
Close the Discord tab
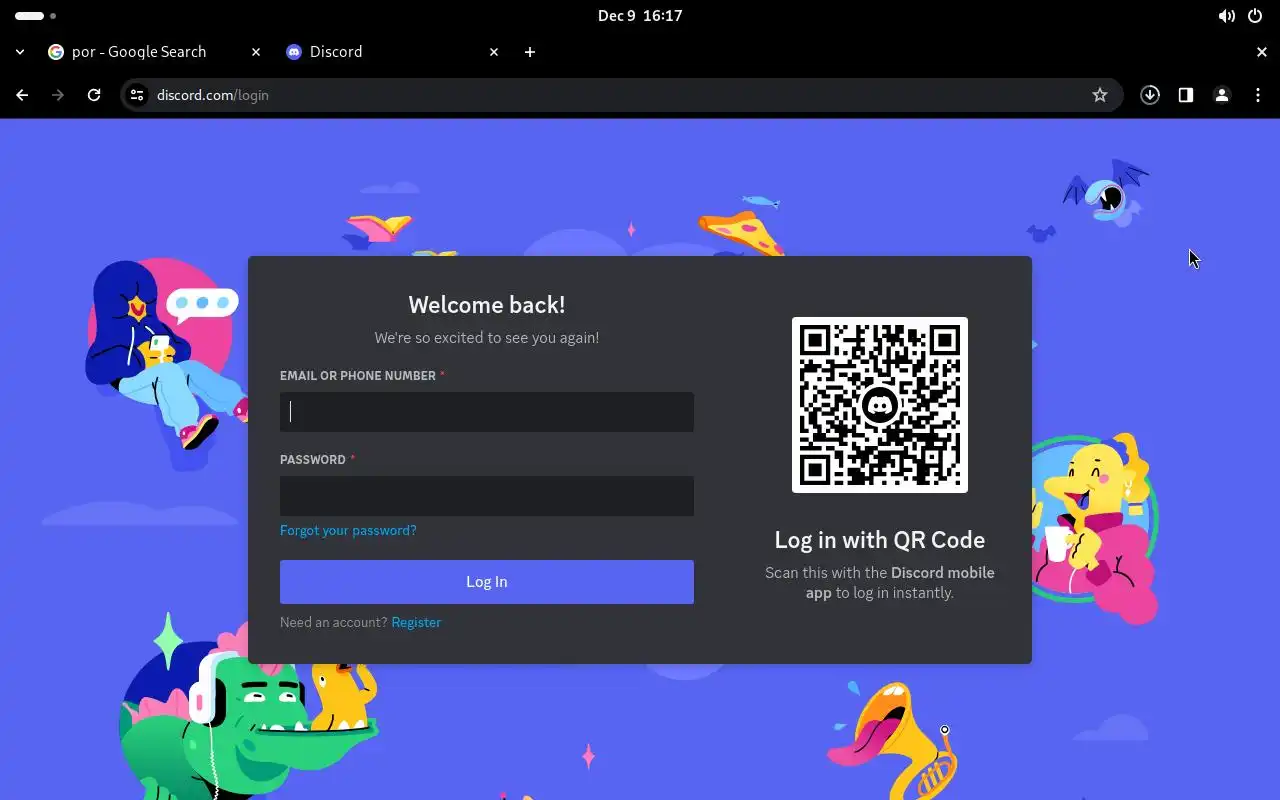[494, 52]
